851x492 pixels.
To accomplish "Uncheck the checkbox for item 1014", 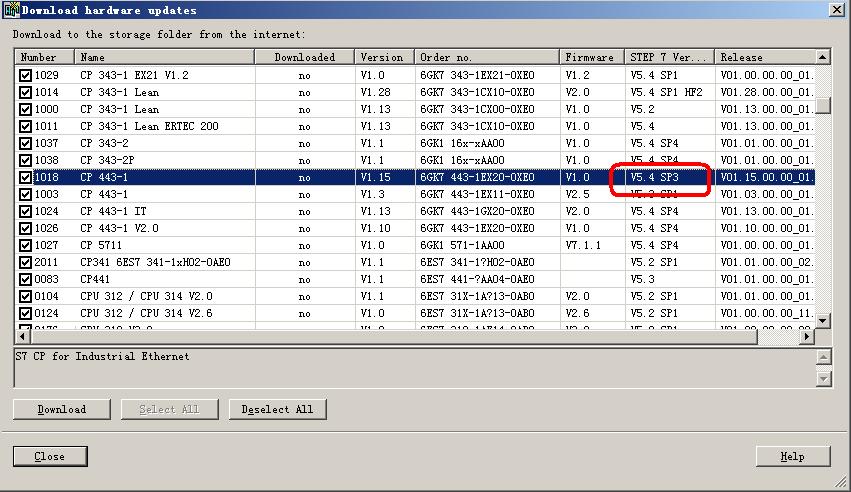I will 26,92.
